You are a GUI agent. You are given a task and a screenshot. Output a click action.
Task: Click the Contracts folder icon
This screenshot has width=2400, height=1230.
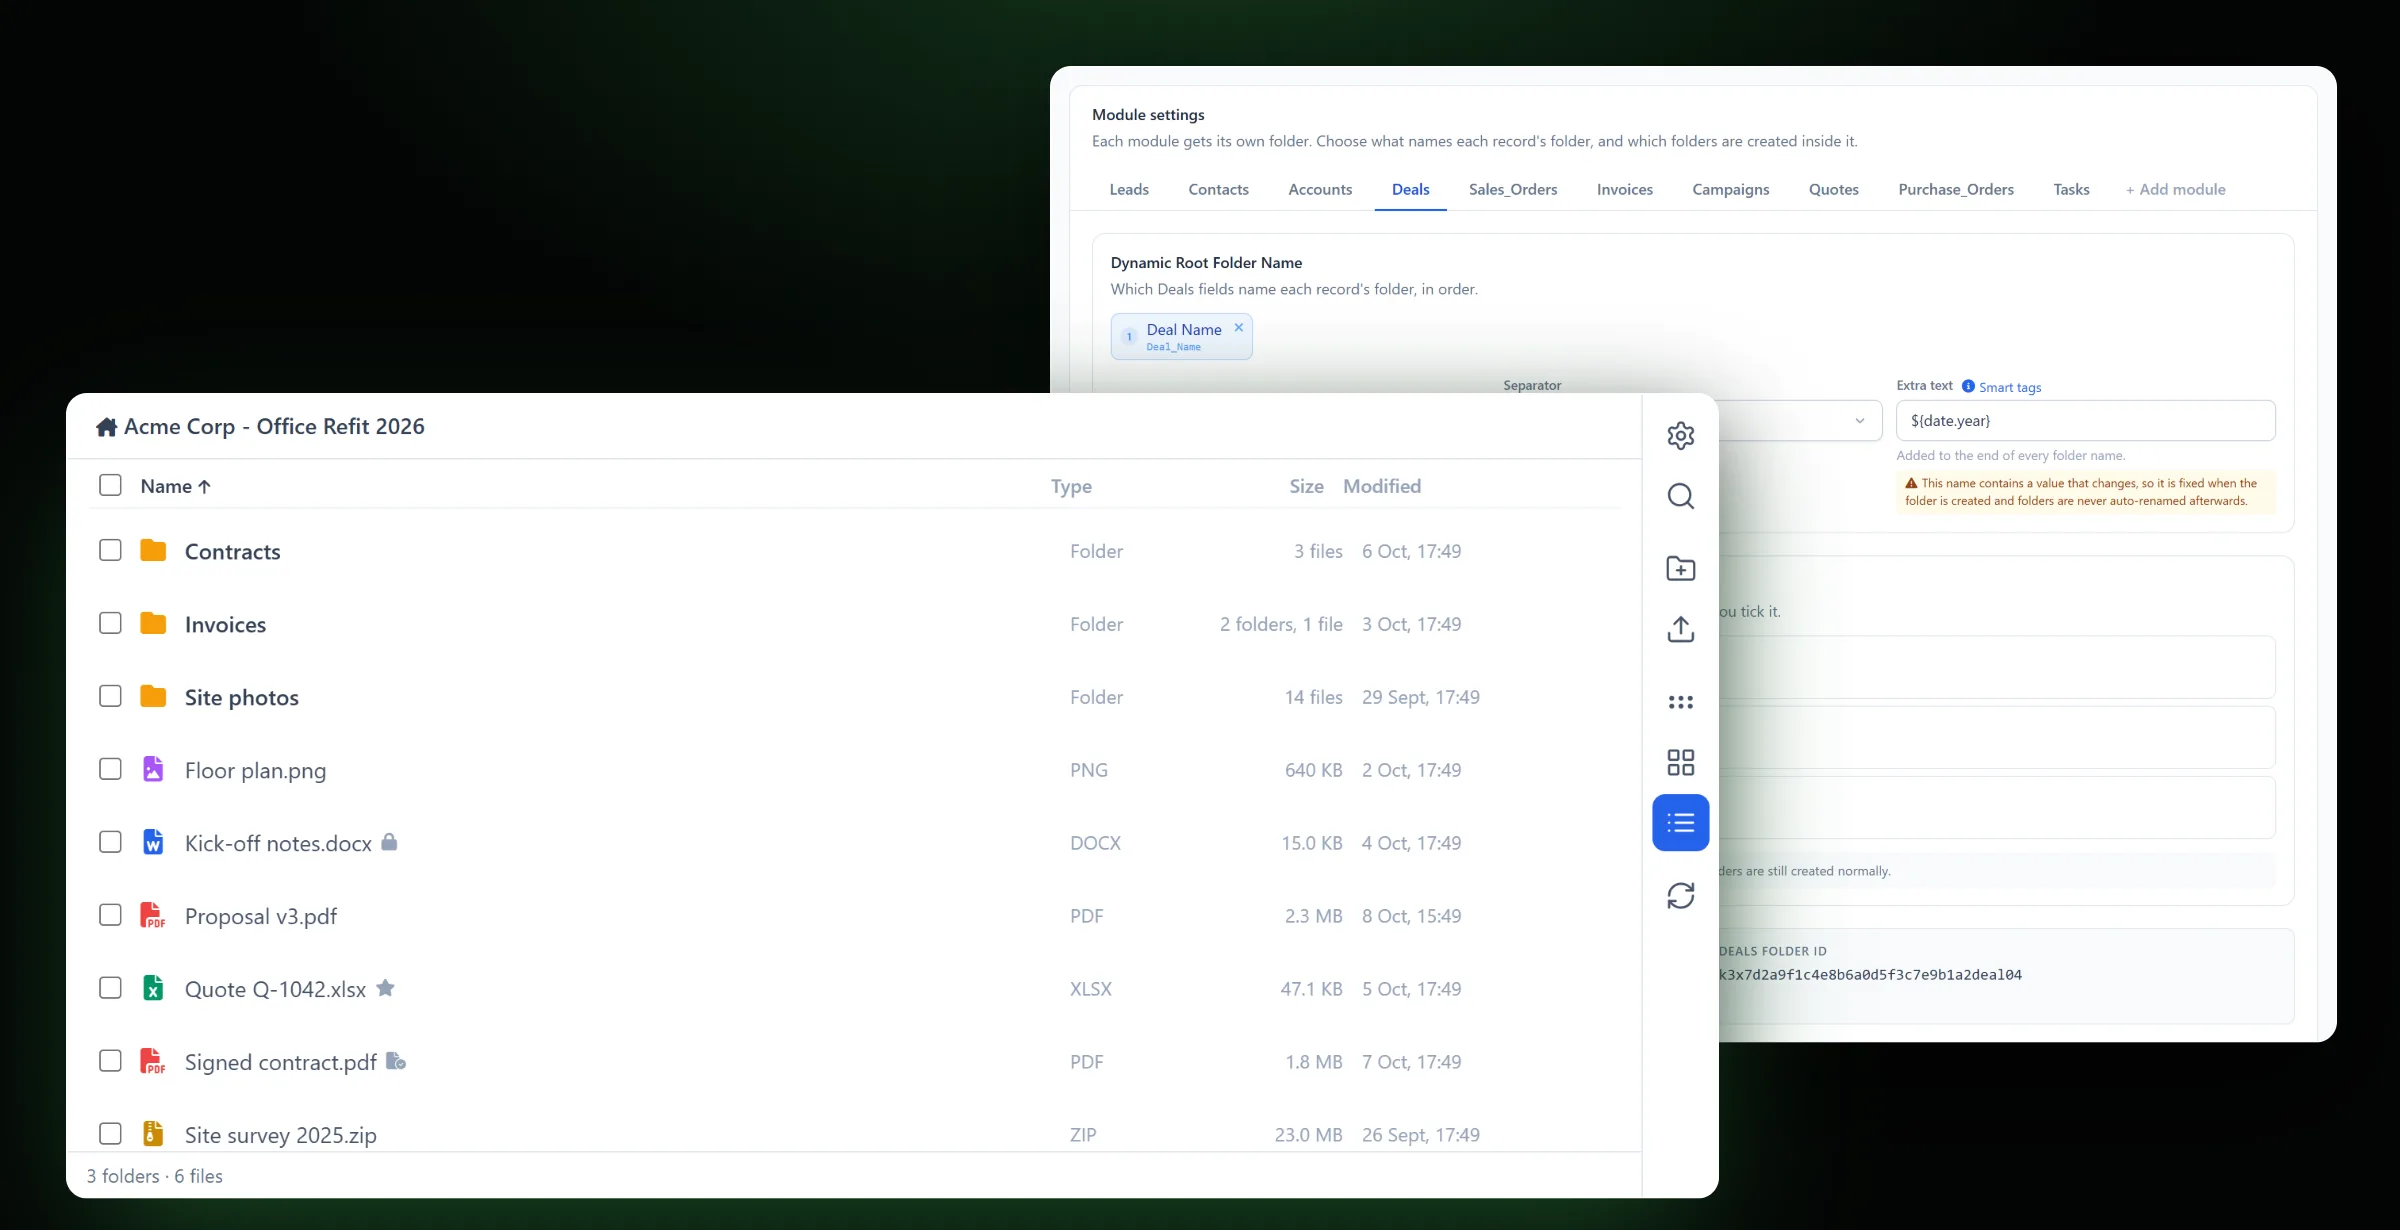click(x=153, y=550)
